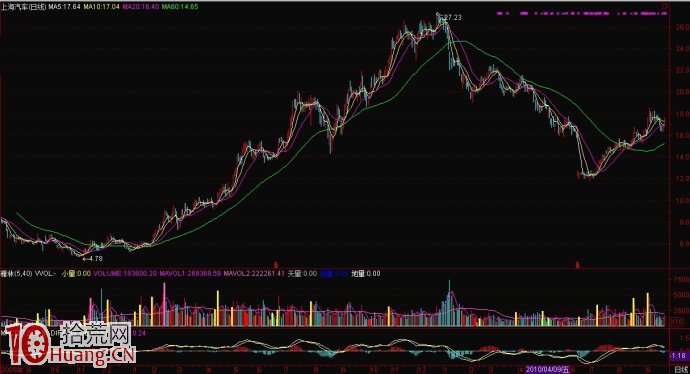Click the red marker below price chart near mid-2009
Screen dimensions: 690x374
click(x=276, y=265)
